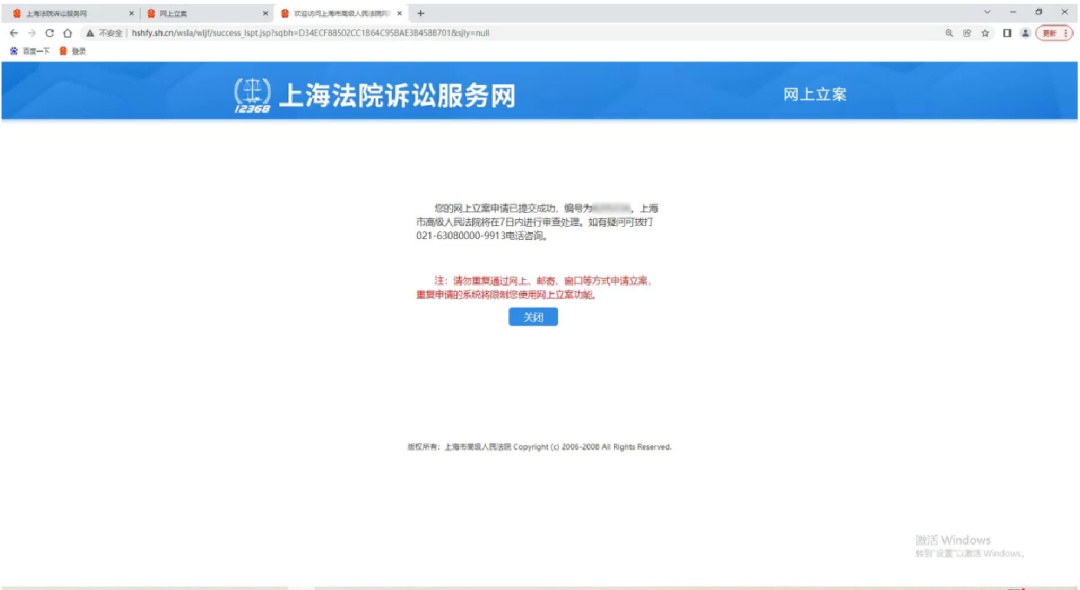Close the active 欢迎访问 tab
This screenshot has width=1080, height=590.
(x=399, y=13)
